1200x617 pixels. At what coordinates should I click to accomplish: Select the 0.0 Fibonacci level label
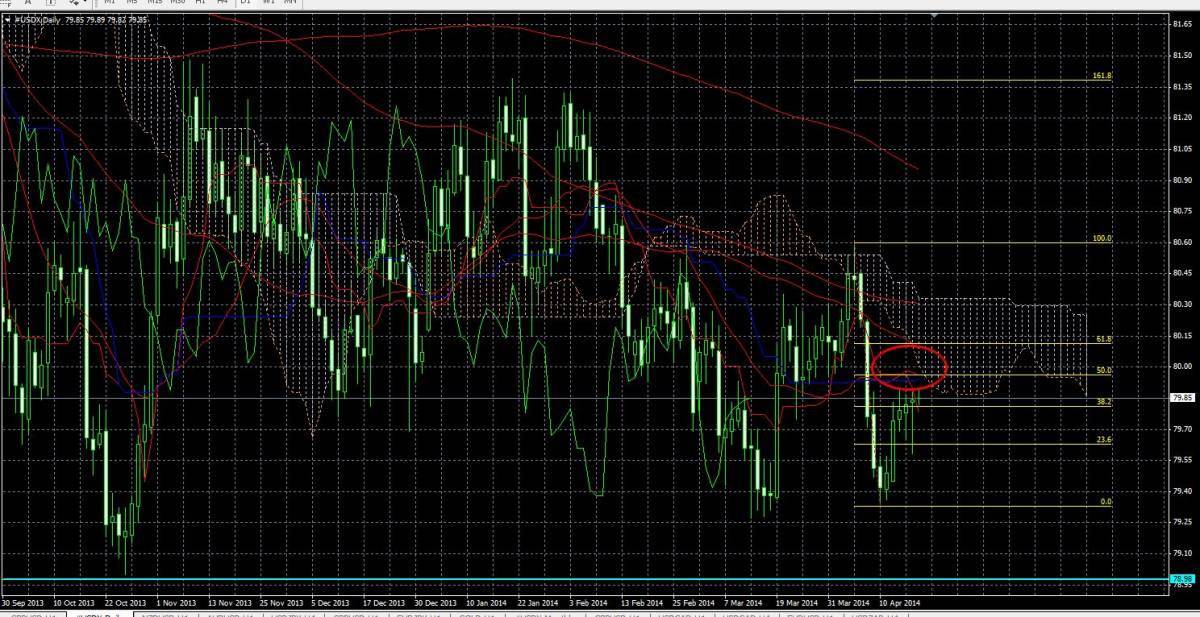pyautogui.click(x=1107, y=501)
